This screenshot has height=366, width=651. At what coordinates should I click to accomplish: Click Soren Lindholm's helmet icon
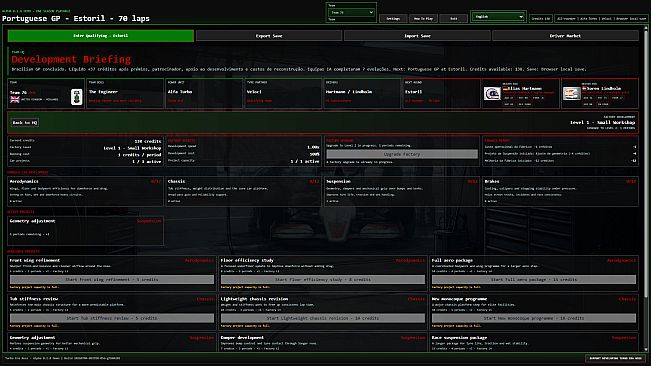click(572, 93)
